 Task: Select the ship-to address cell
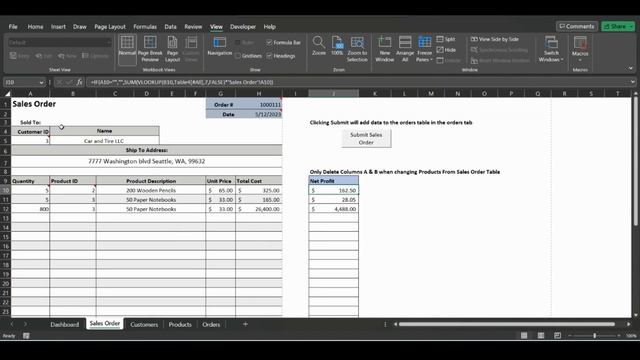click(x=147, y=161)
